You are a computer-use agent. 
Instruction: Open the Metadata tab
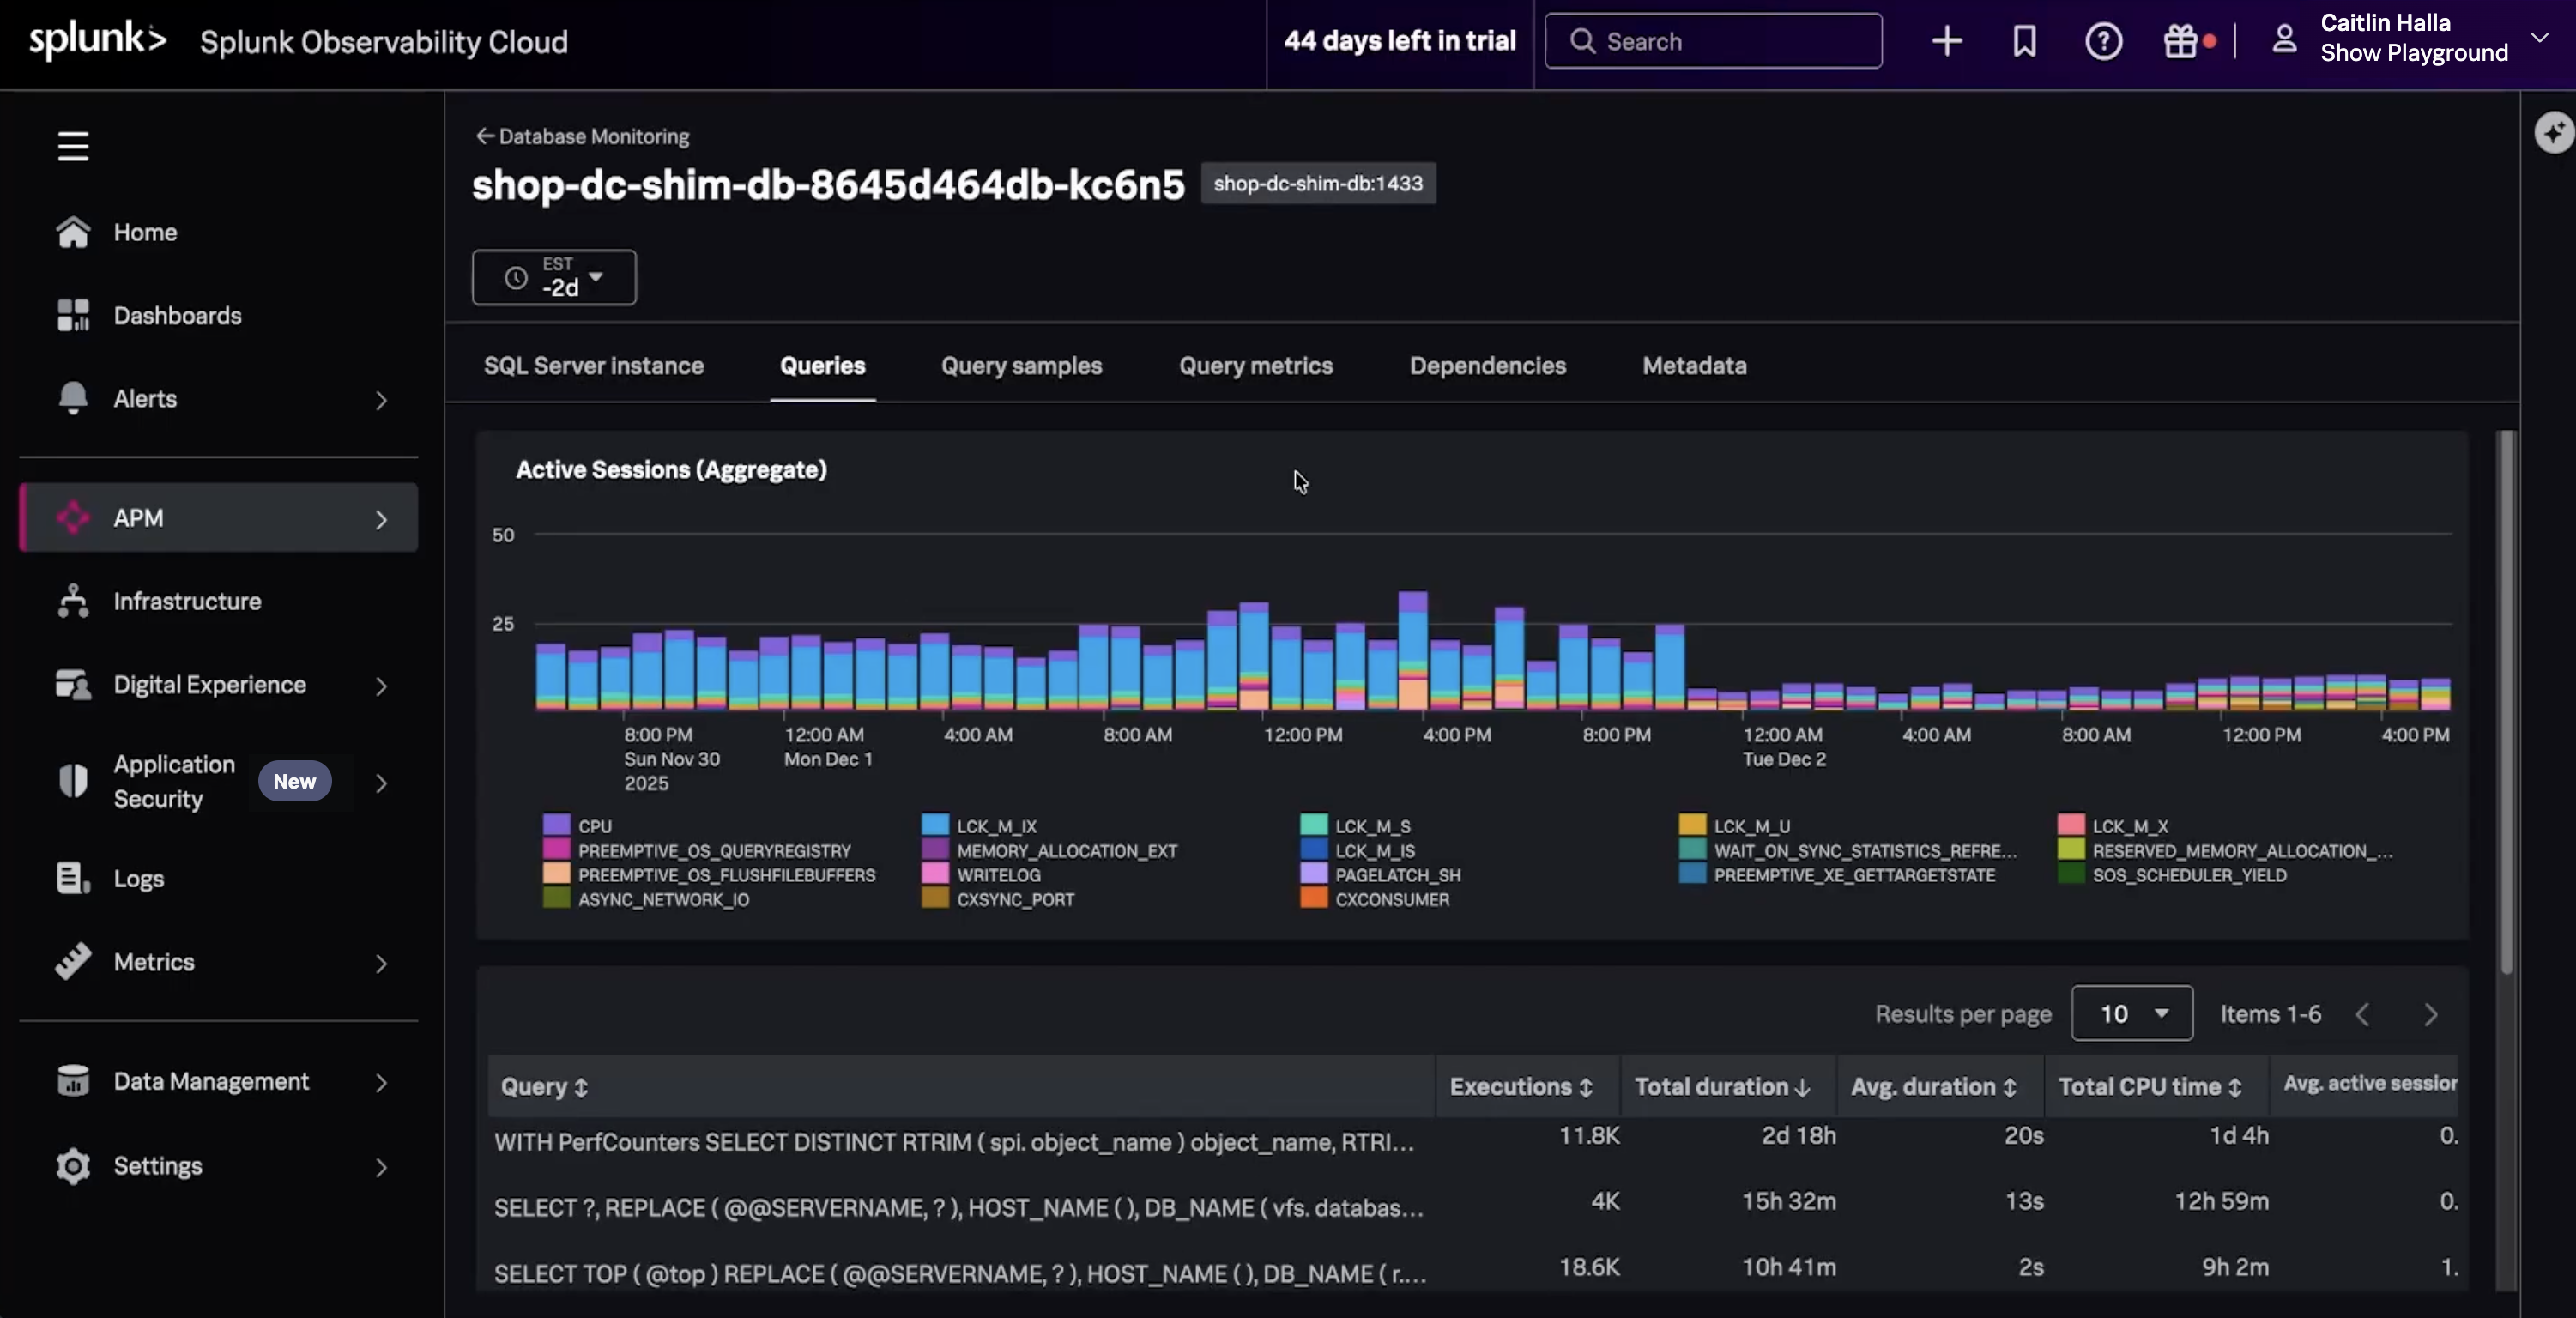[1694, 365]
